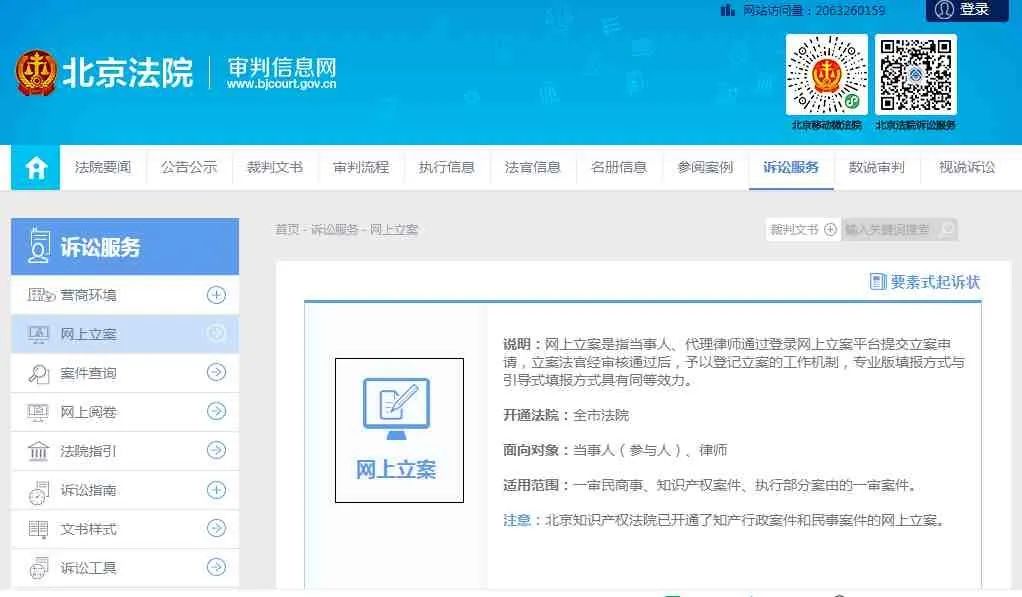This screenshot has height=597, width=1022.
Task: Open 案件查询 via its arrow
Action: (x=216, y=372)
